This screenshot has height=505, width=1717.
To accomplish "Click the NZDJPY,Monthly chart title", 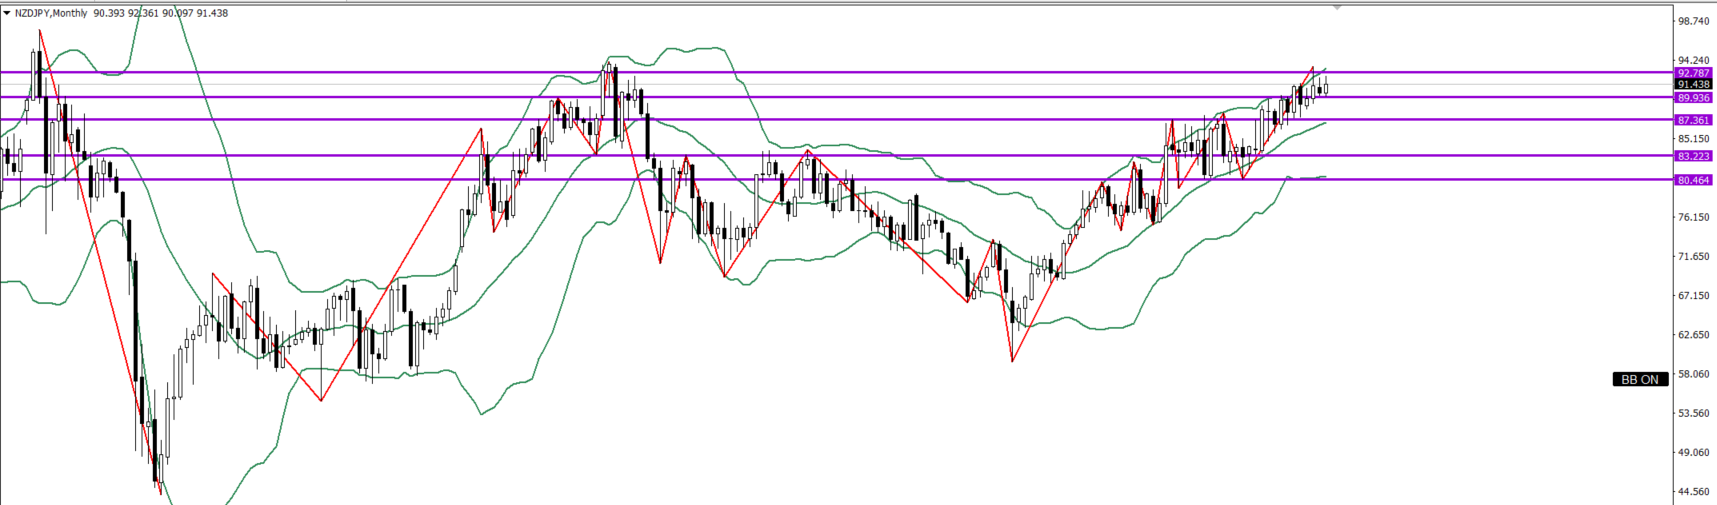I will (x=51, y=13).
